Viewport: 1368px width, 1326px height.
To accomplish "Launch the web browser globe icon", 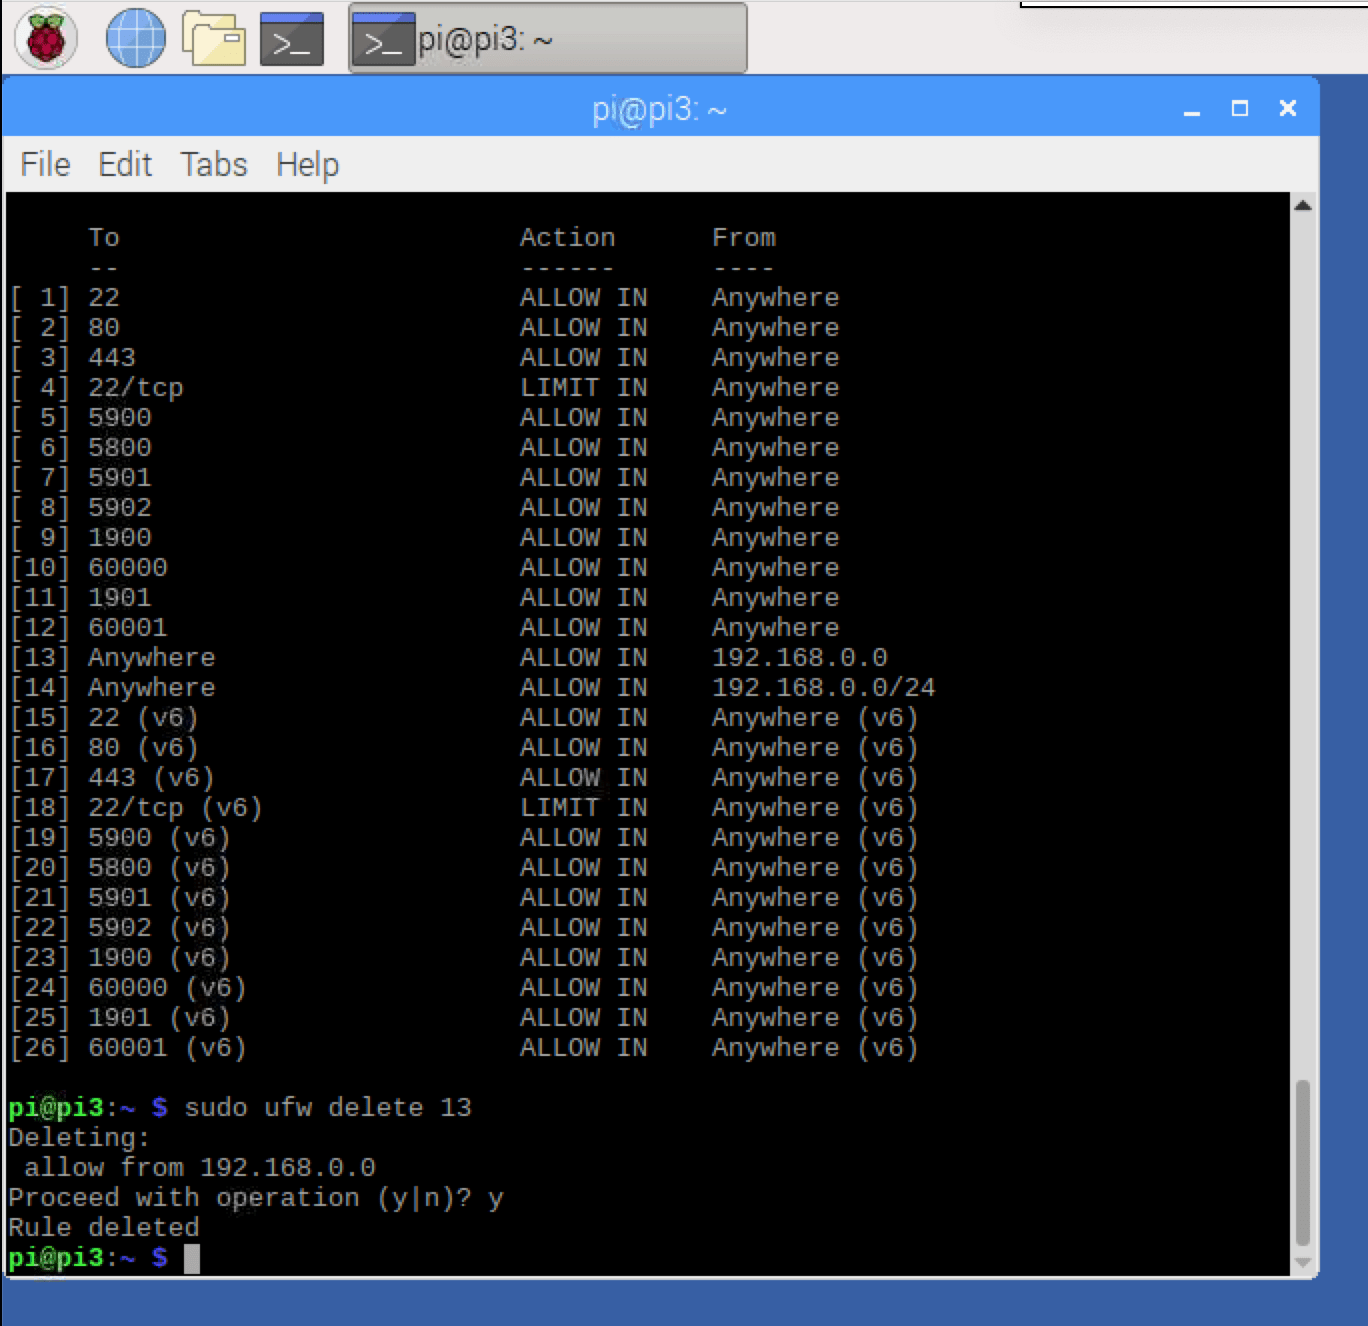I will pos(135,39).
